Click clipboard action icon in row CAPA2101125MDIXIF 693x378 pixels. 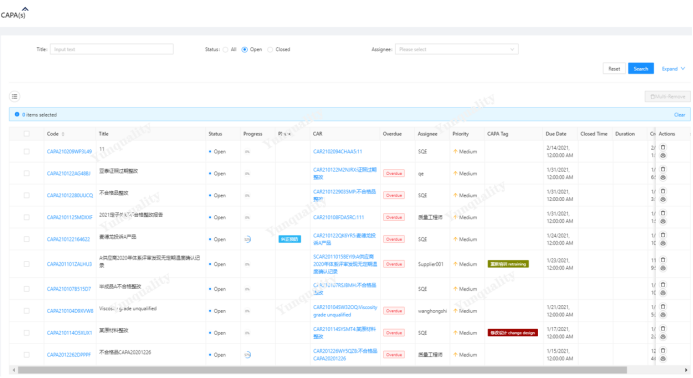[663, 213]
